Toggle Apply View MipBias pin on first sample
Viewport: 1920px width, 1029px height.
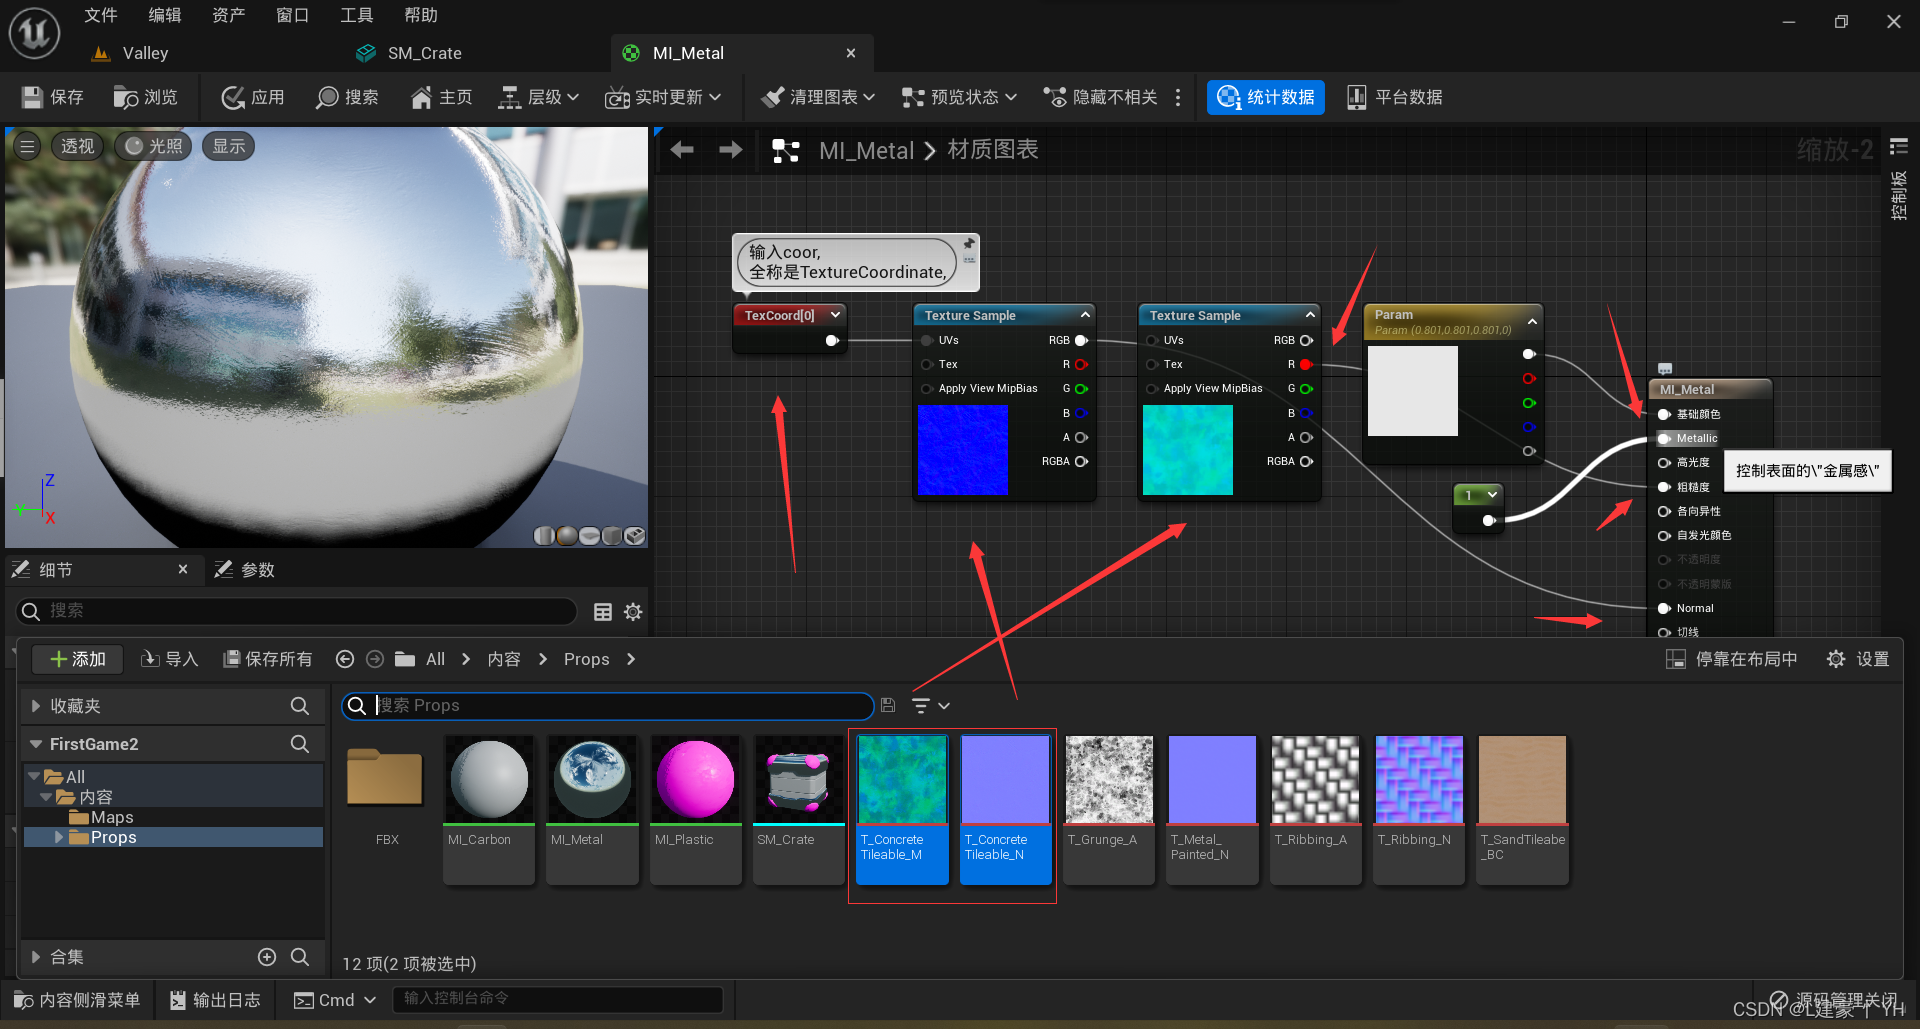tap(927, 388)
